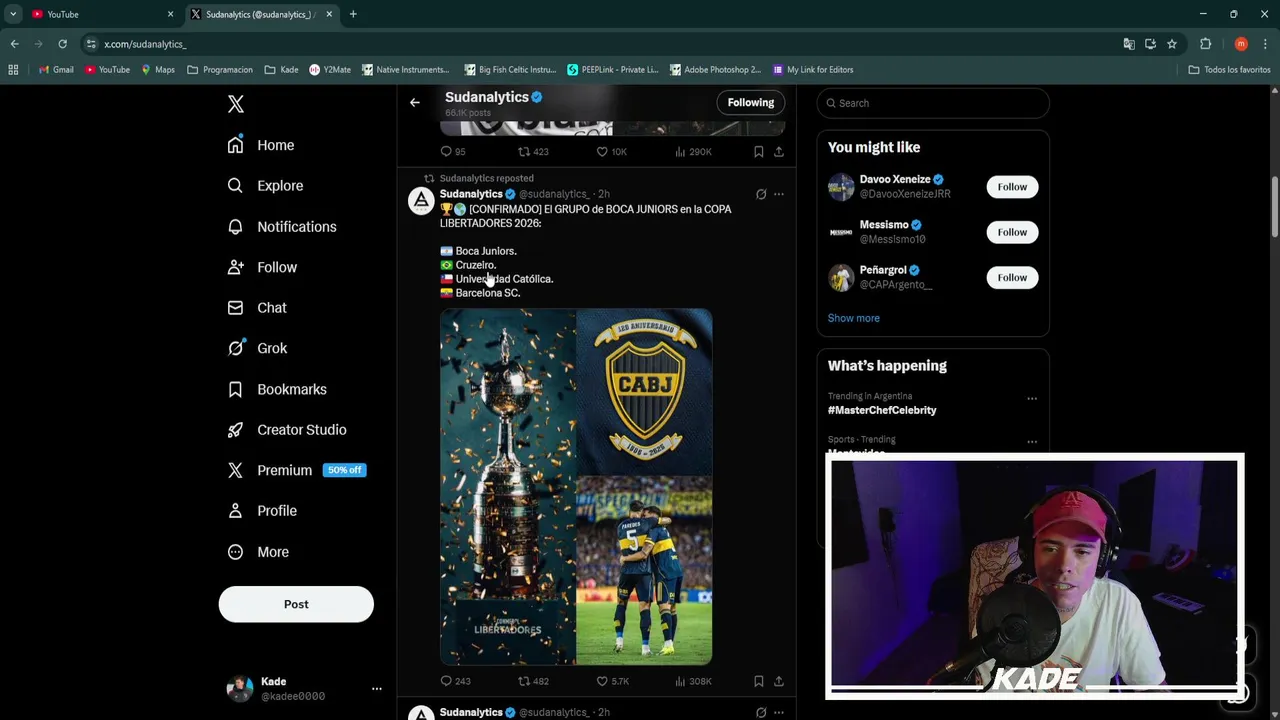1280x720 pixels.
Task: Open Chrome menu three dots
Action: coord(1265,44)
